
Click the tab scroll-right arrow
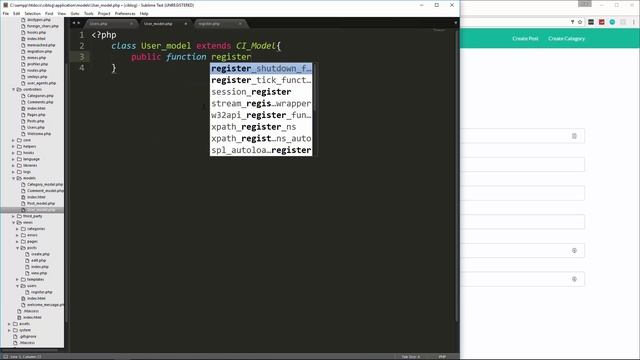(x=79, y=23)
